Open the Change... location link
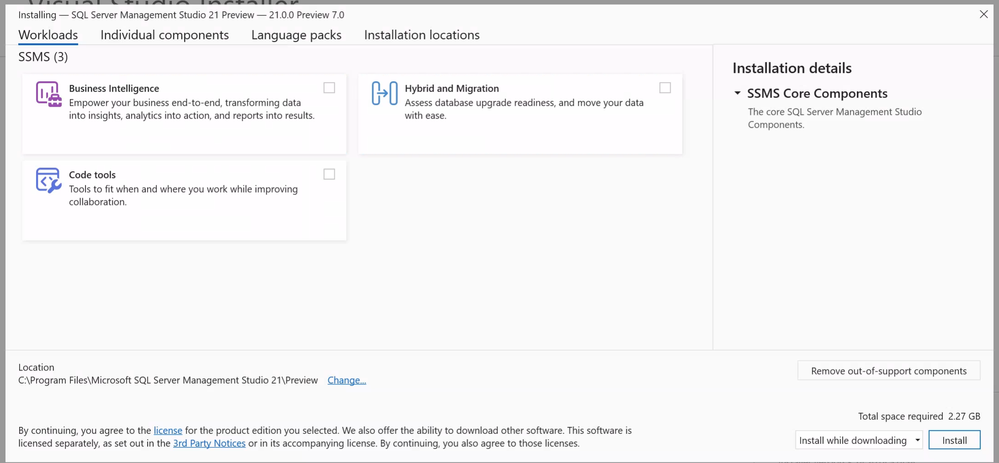This screenshot has height=463, width=999. click(x=347, y=380)
